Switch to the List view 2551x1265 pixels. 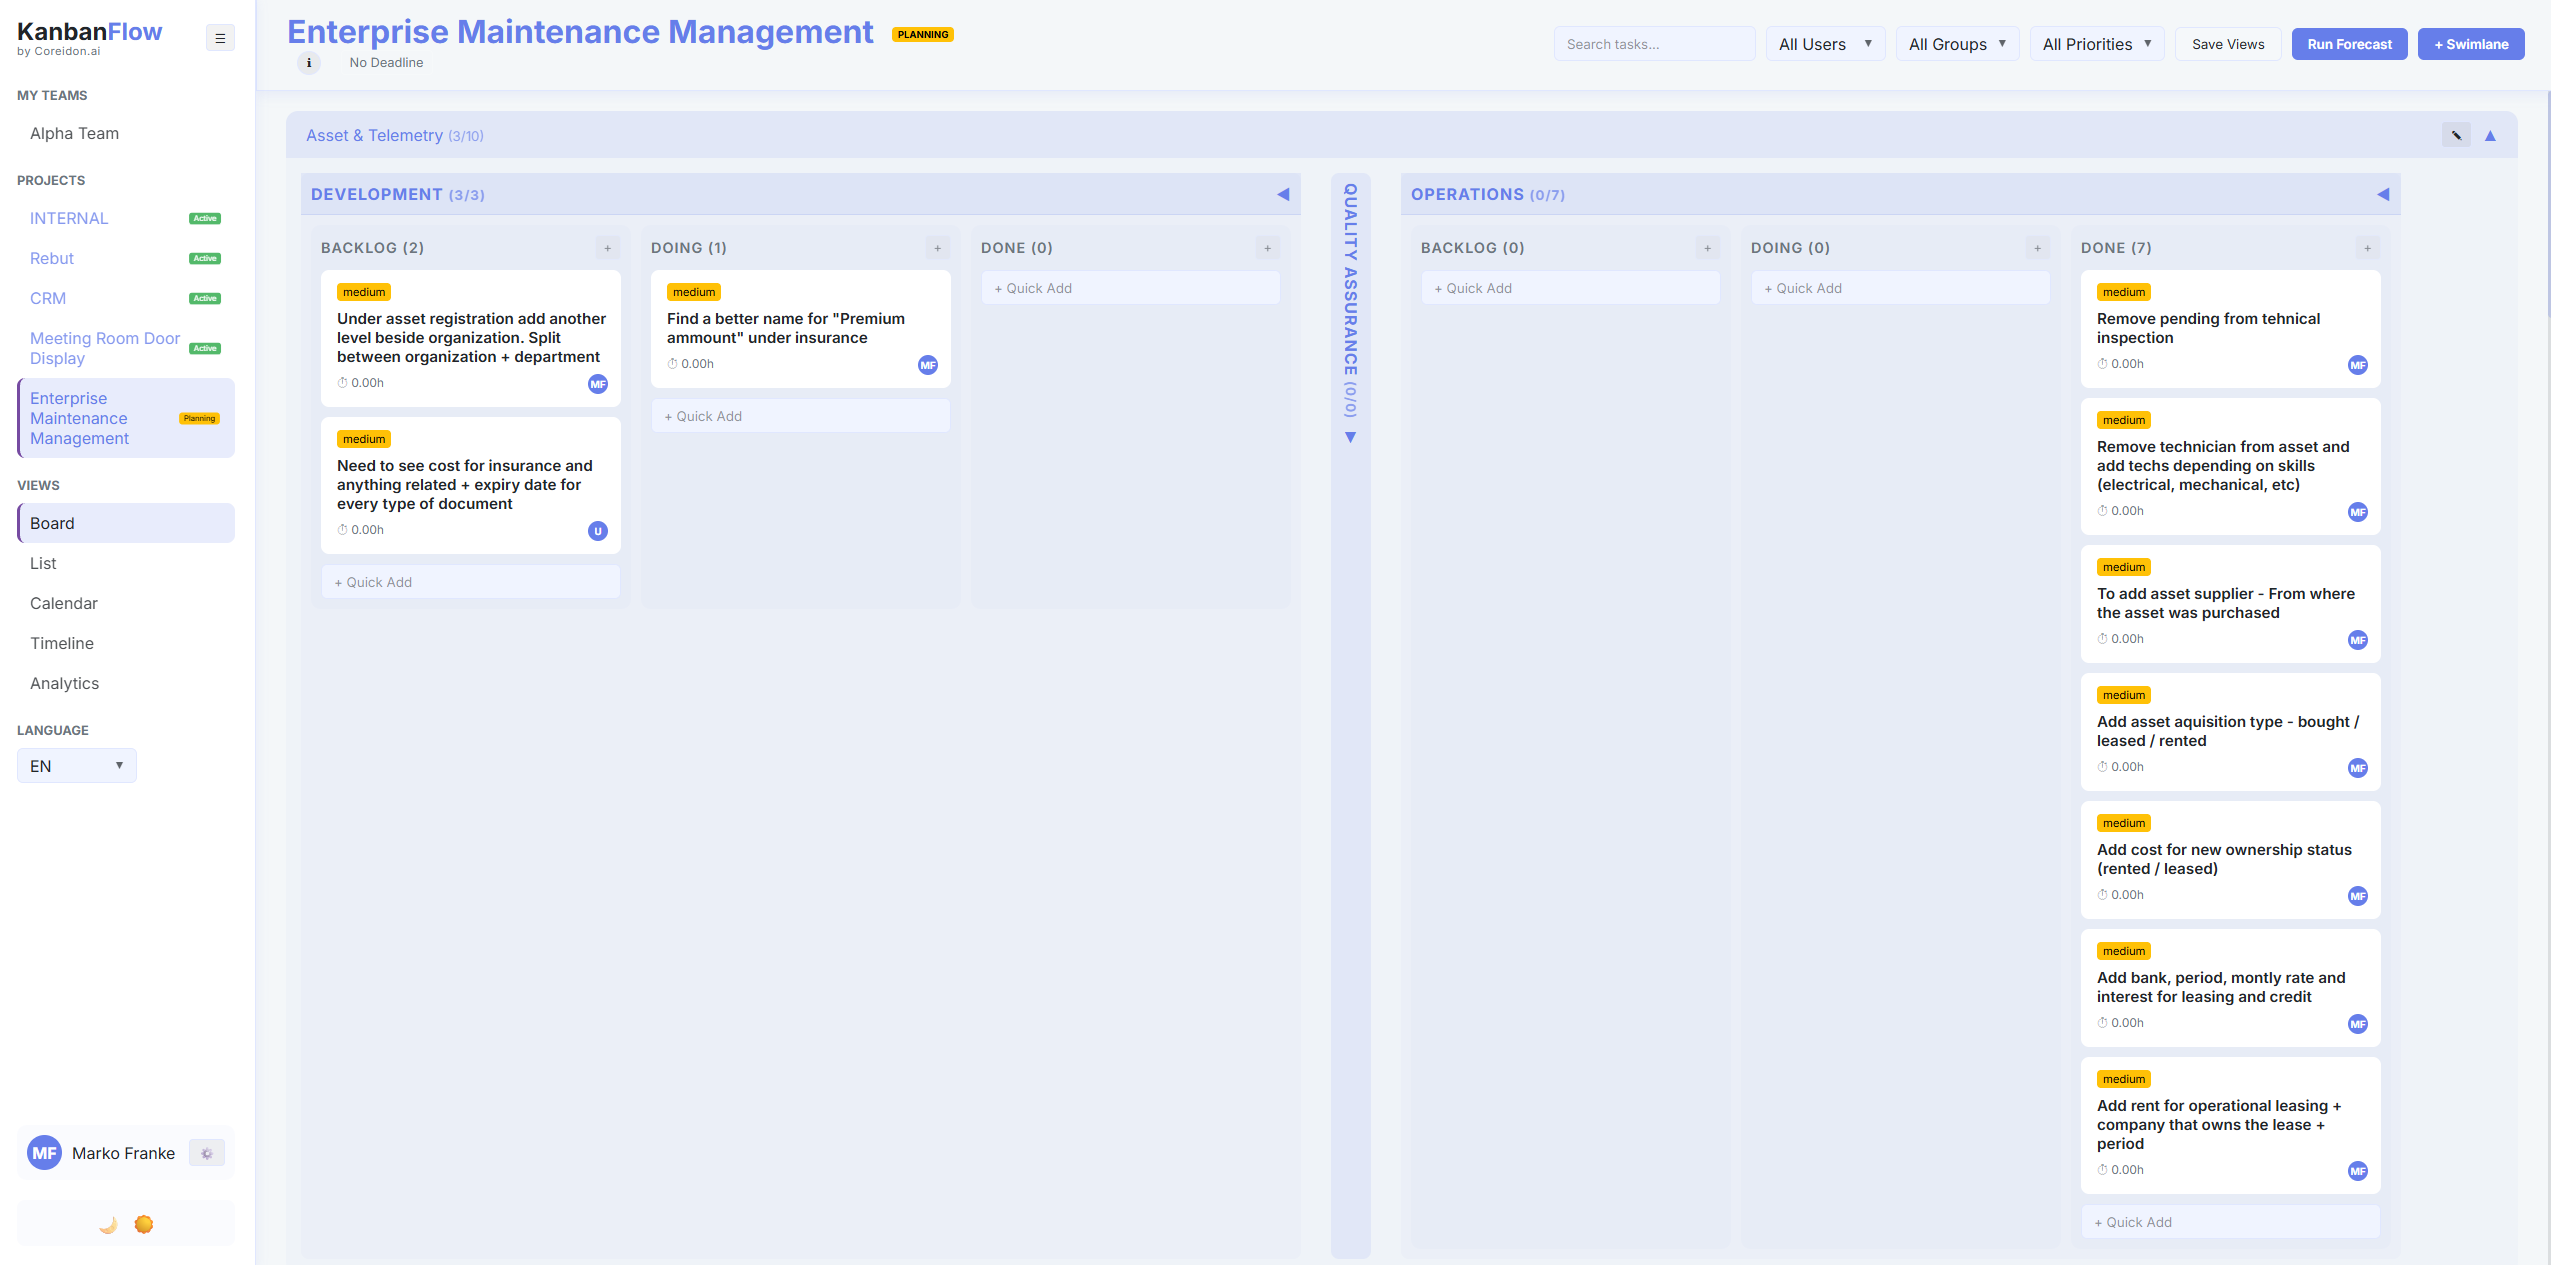pyautogui.click(x=43, y=562)
